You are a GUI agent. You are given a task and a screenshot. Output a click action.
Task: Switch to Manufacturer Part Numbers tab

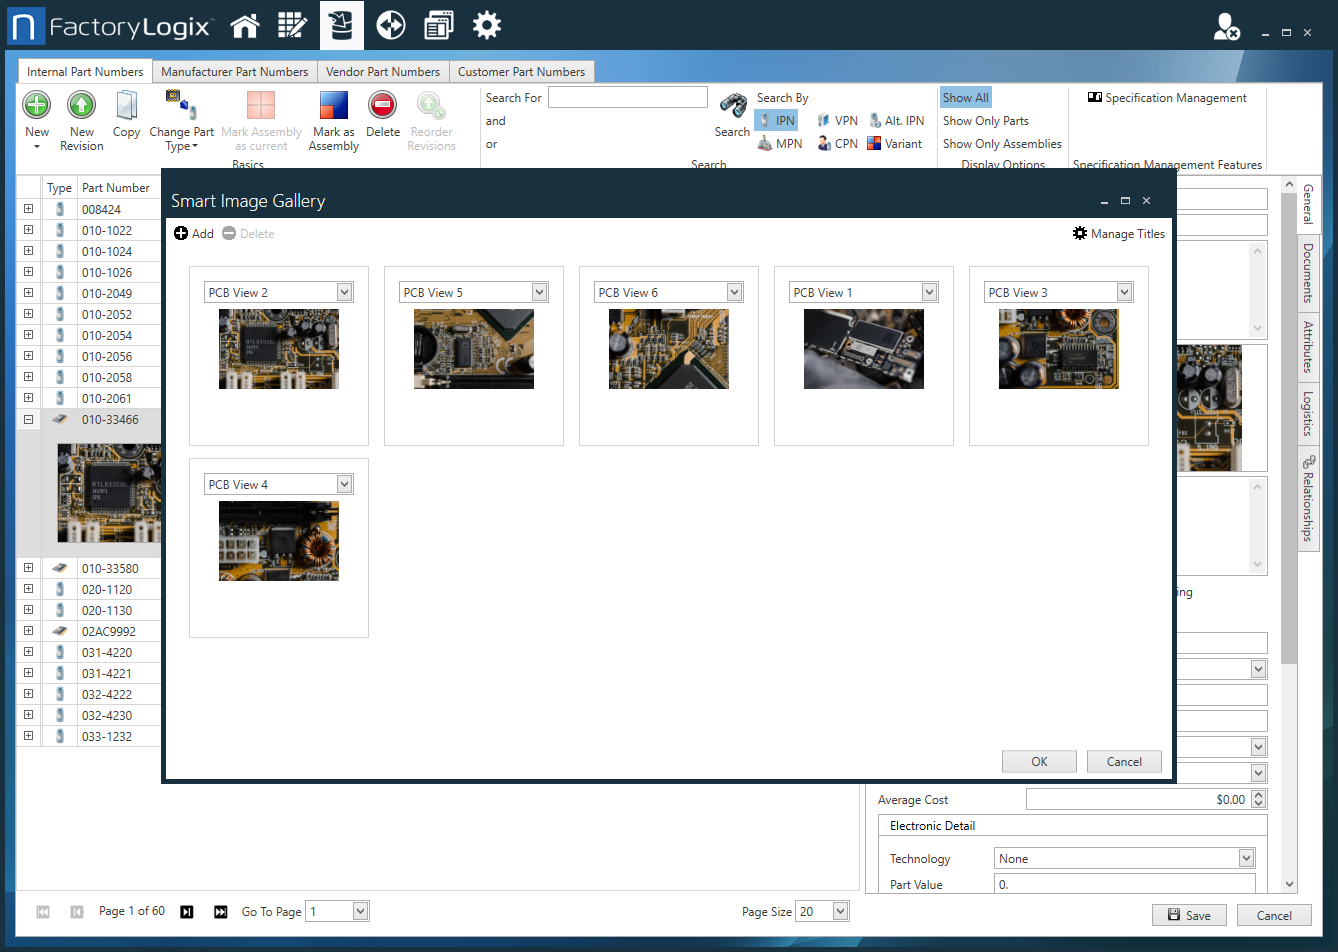234,72
